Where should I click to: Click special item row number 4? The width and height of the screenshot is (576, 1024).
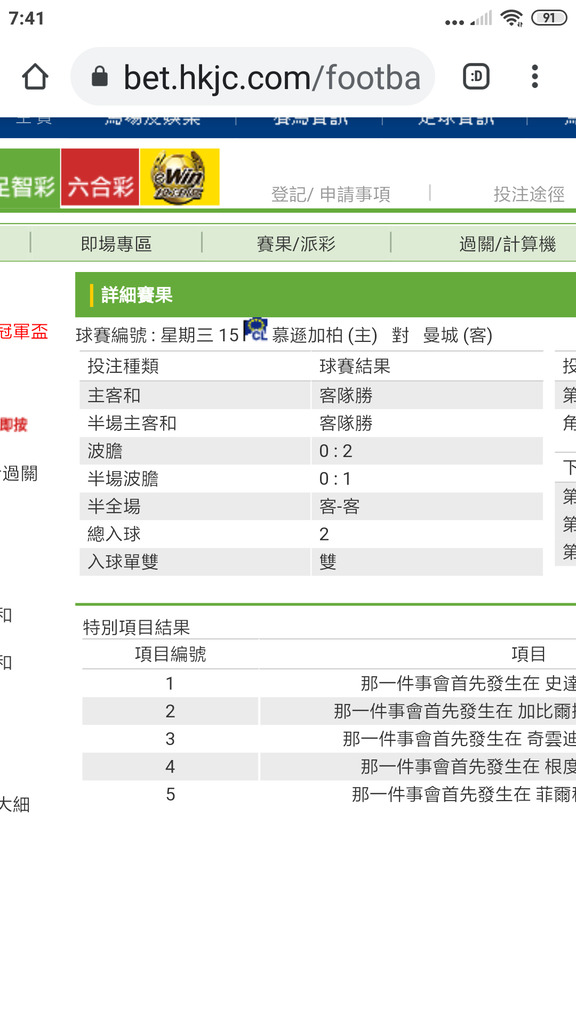point(170,766)
